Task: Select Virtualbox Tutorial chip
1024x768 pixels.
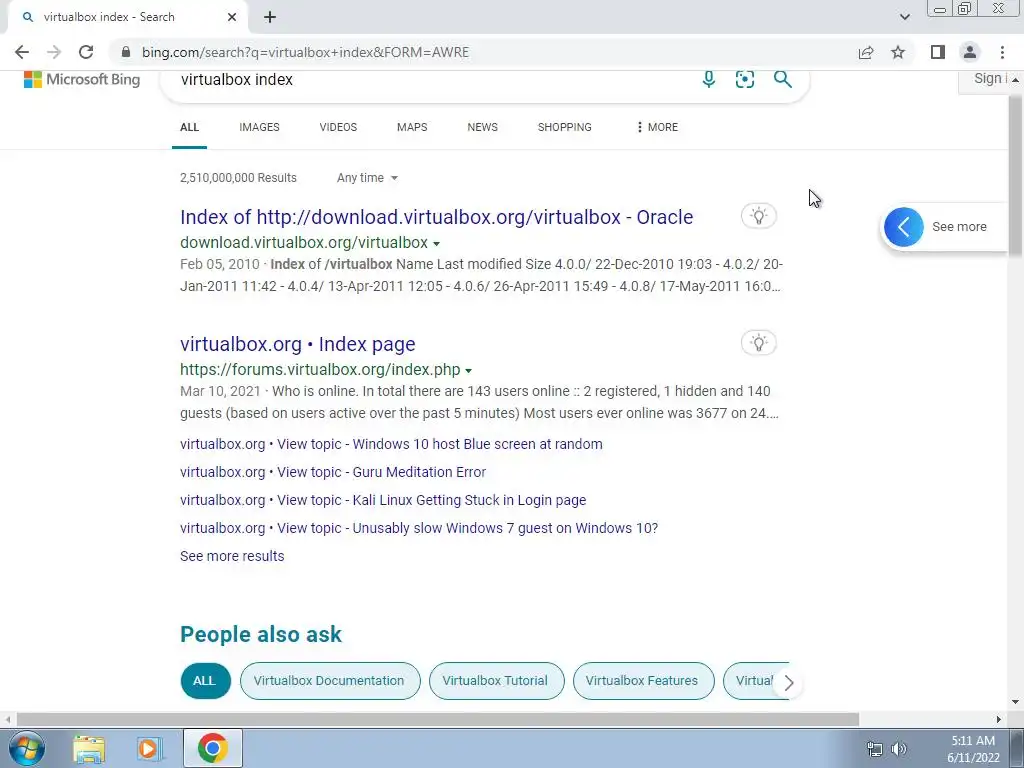Action: [496, 680]
